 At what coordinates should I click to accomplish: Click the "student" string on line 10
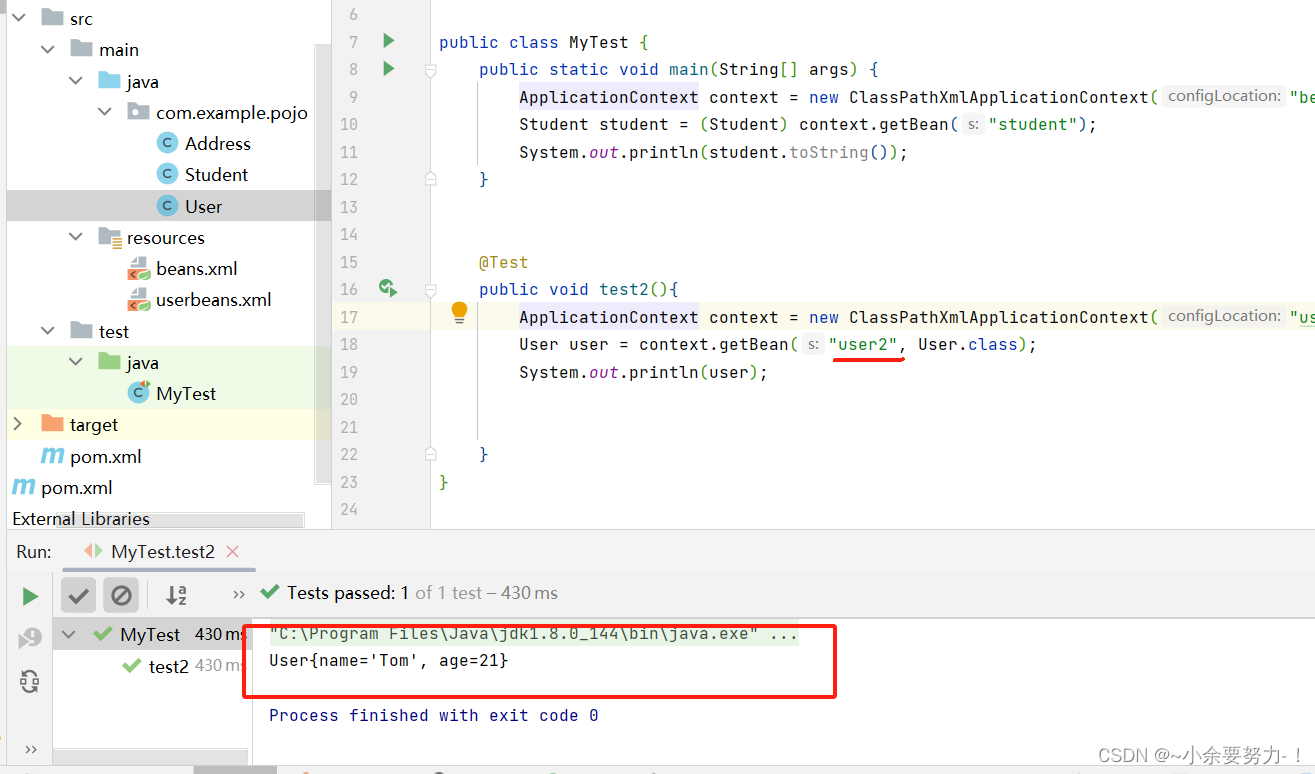point(1033,124)
